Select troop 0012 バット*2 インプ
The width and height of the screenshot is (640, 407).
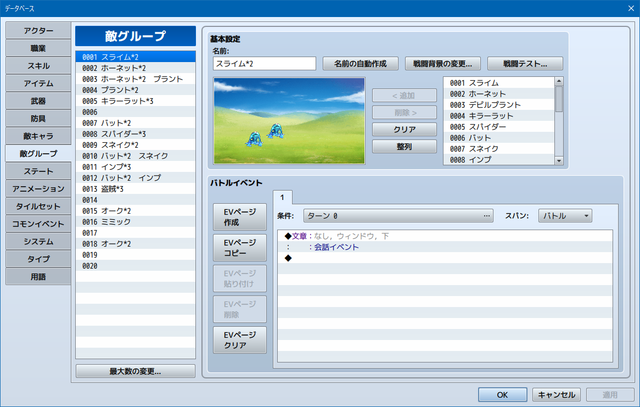136,178
